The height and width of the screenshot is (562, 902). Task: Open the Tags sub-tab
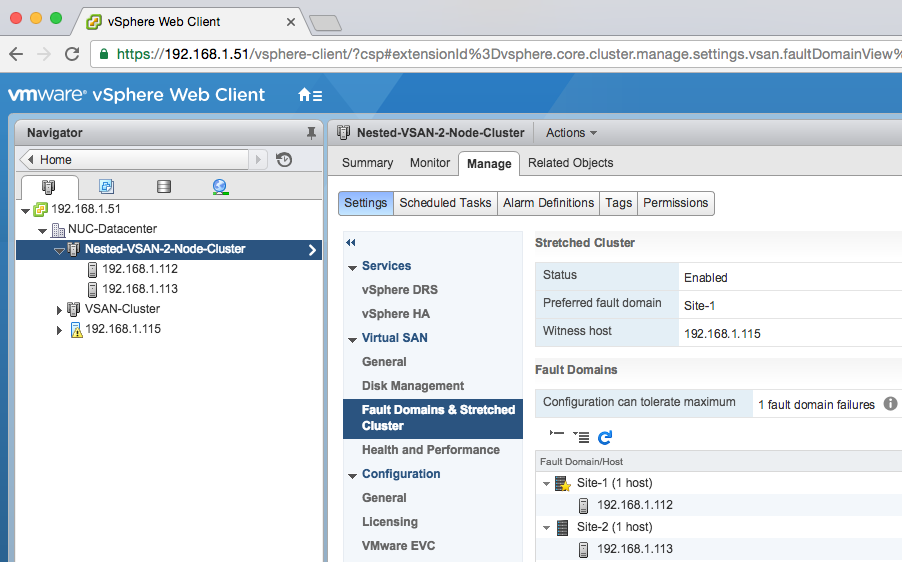tap(618, 203)
